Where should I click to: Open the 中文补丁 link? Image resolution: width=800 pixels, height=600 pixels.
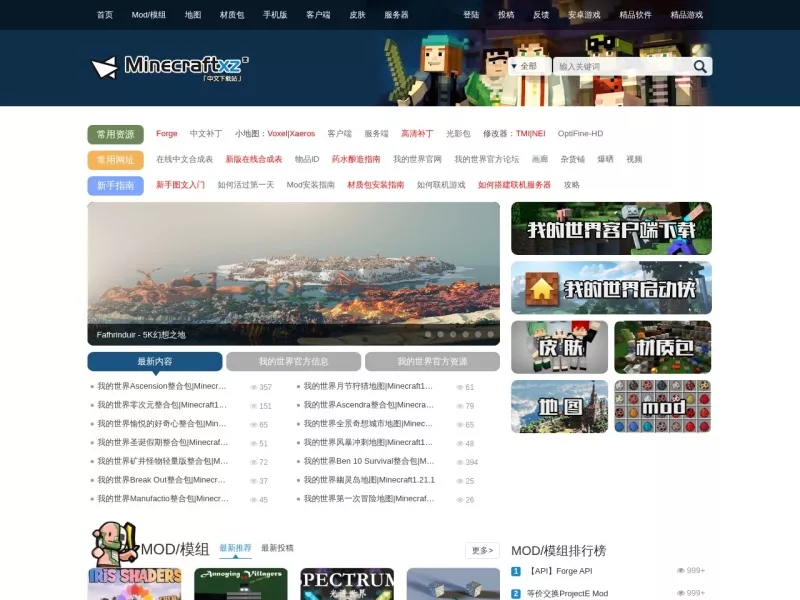point(206,134)
